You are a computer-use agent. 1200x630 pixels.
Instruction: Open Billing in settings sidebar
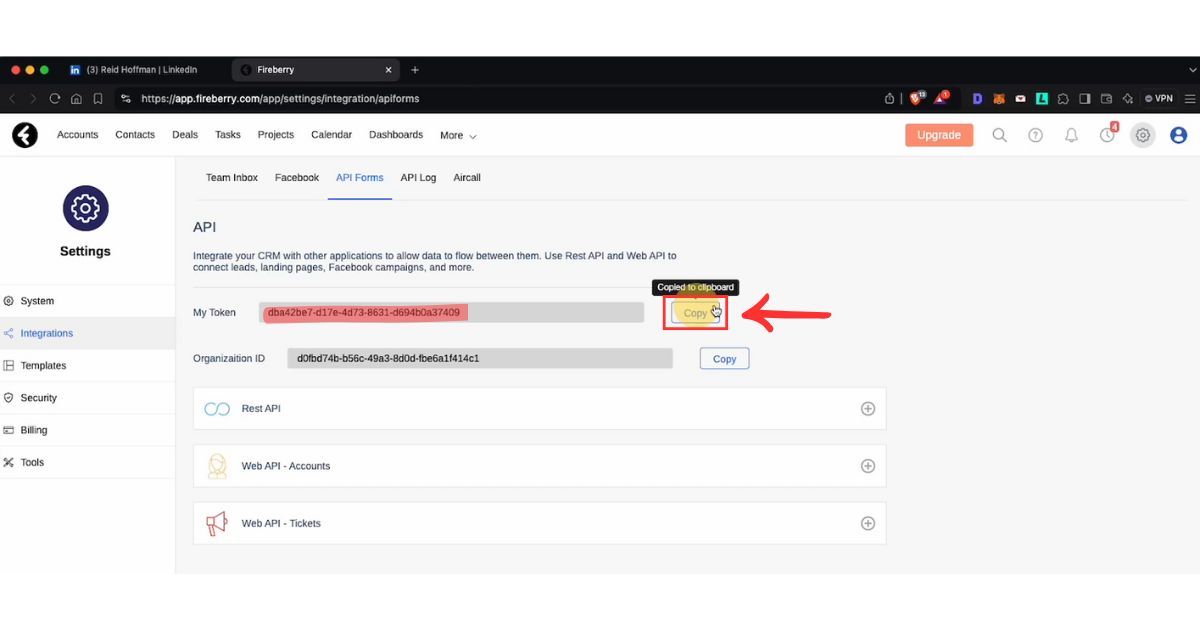point(87,430)
